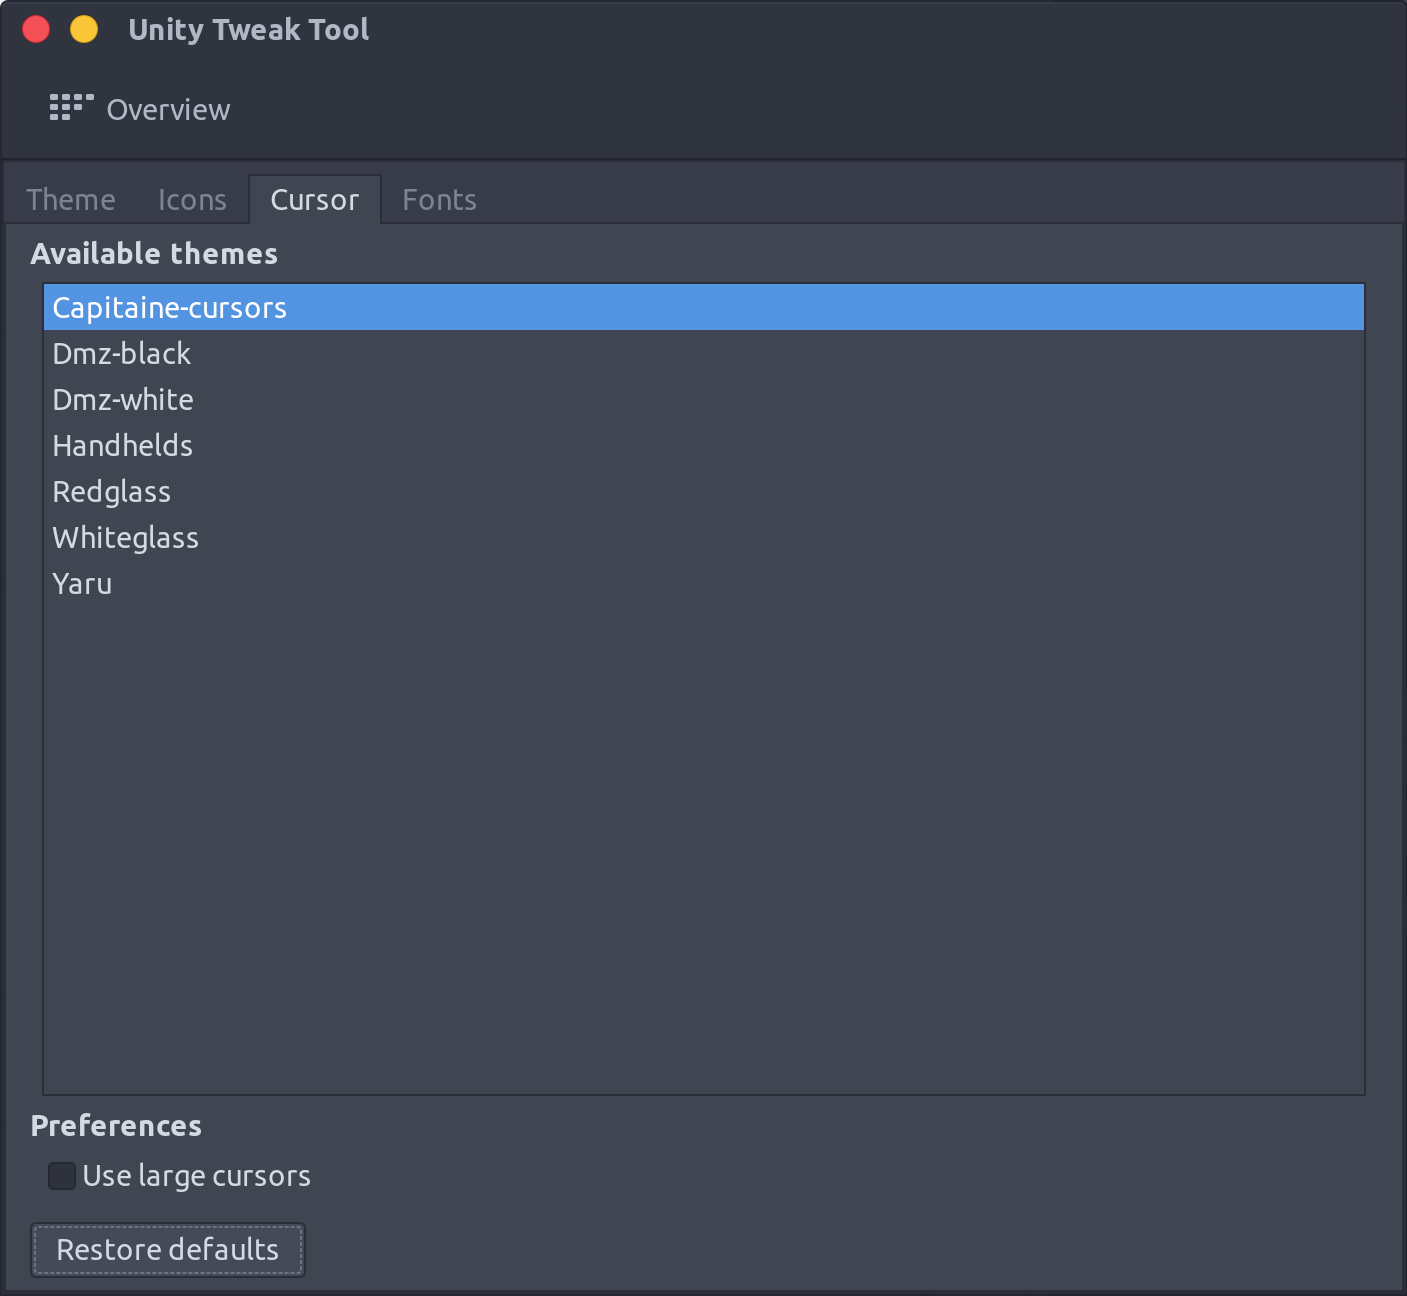Select the Redglass cursor theme
Image resolution: width=1407 pixels, height=1296 pixels.
point(704,491)
